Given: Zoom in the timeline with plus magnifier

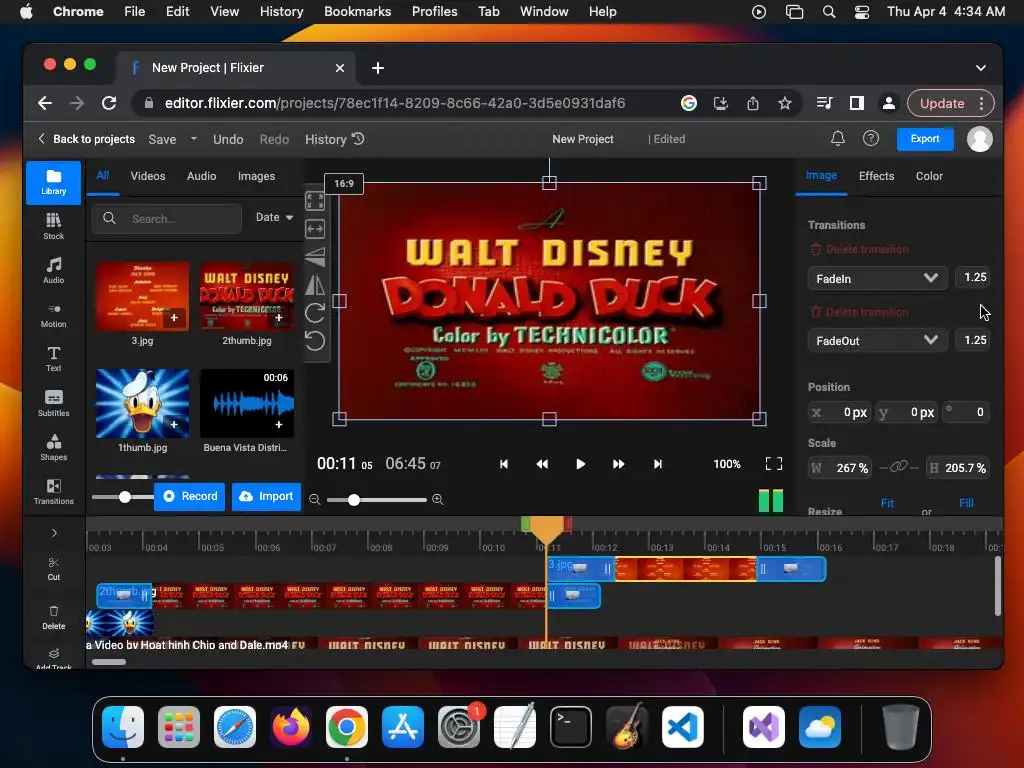Looking at the screenshot, I should pos(438,500).
